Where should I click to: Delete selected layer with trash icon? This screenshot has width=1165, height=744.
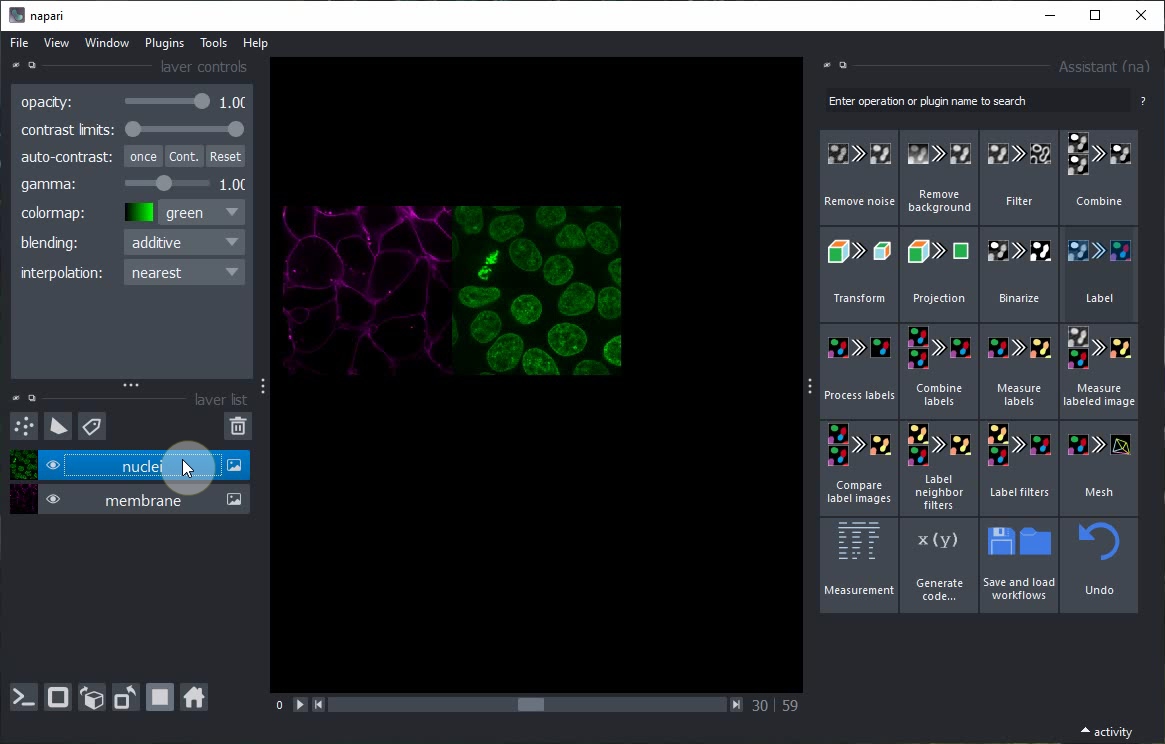tap(237, 427)
